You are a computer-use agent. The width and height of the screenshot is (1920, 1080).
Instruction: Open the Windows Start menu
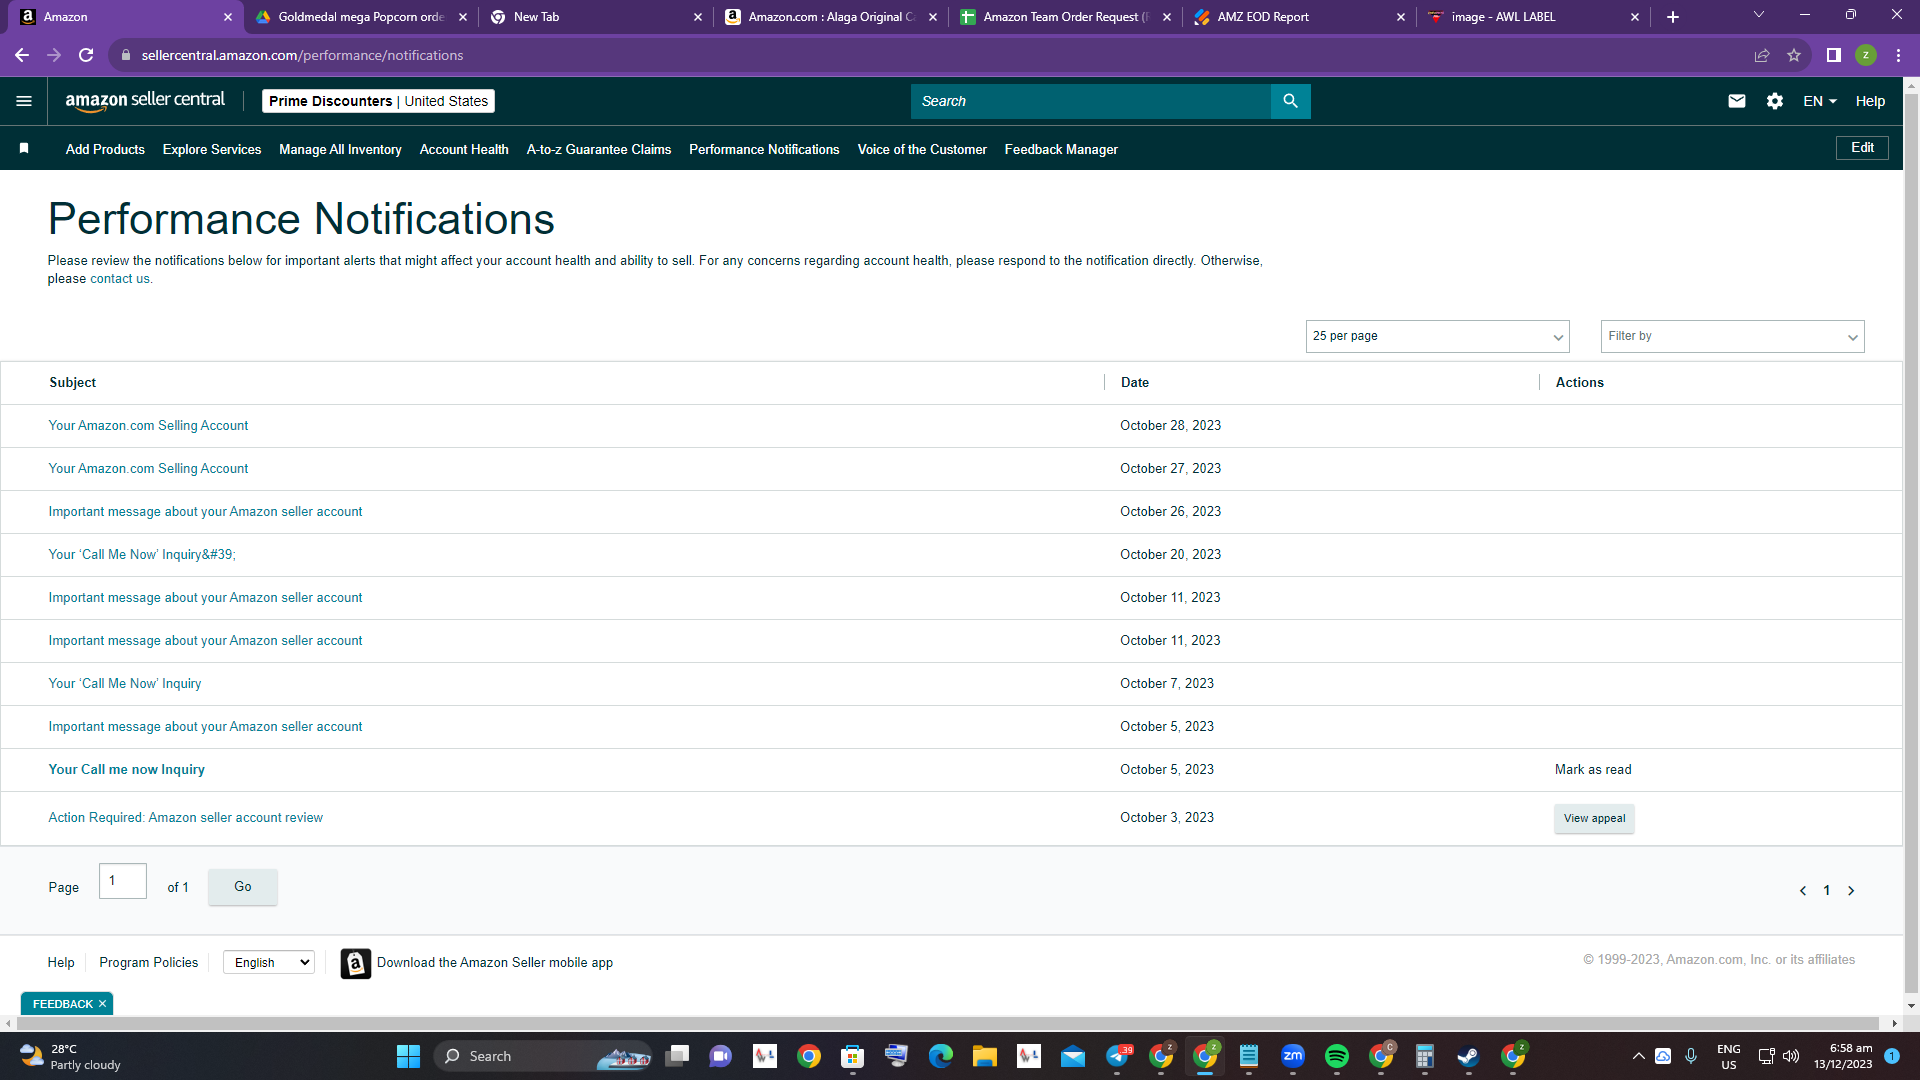click(x=408, y=1056)
